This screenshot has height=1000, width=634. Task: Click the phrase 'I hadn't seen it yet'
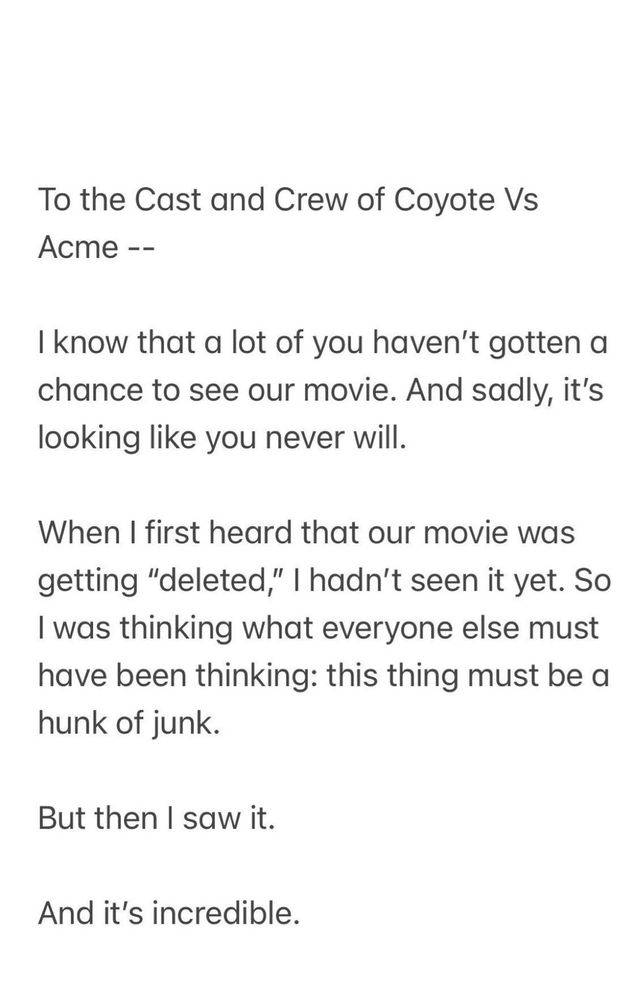(x=450, y=580)
